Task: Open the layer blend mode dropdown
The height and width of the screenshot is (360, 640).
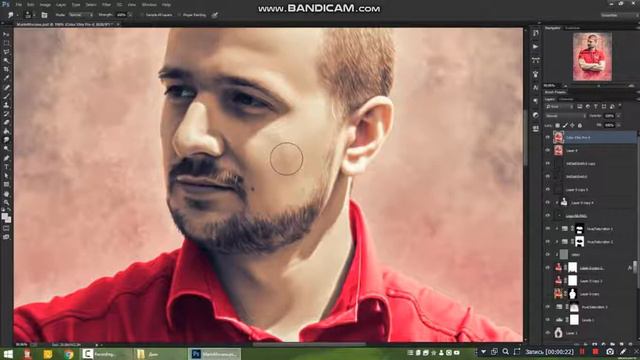Action: (565, 116)
